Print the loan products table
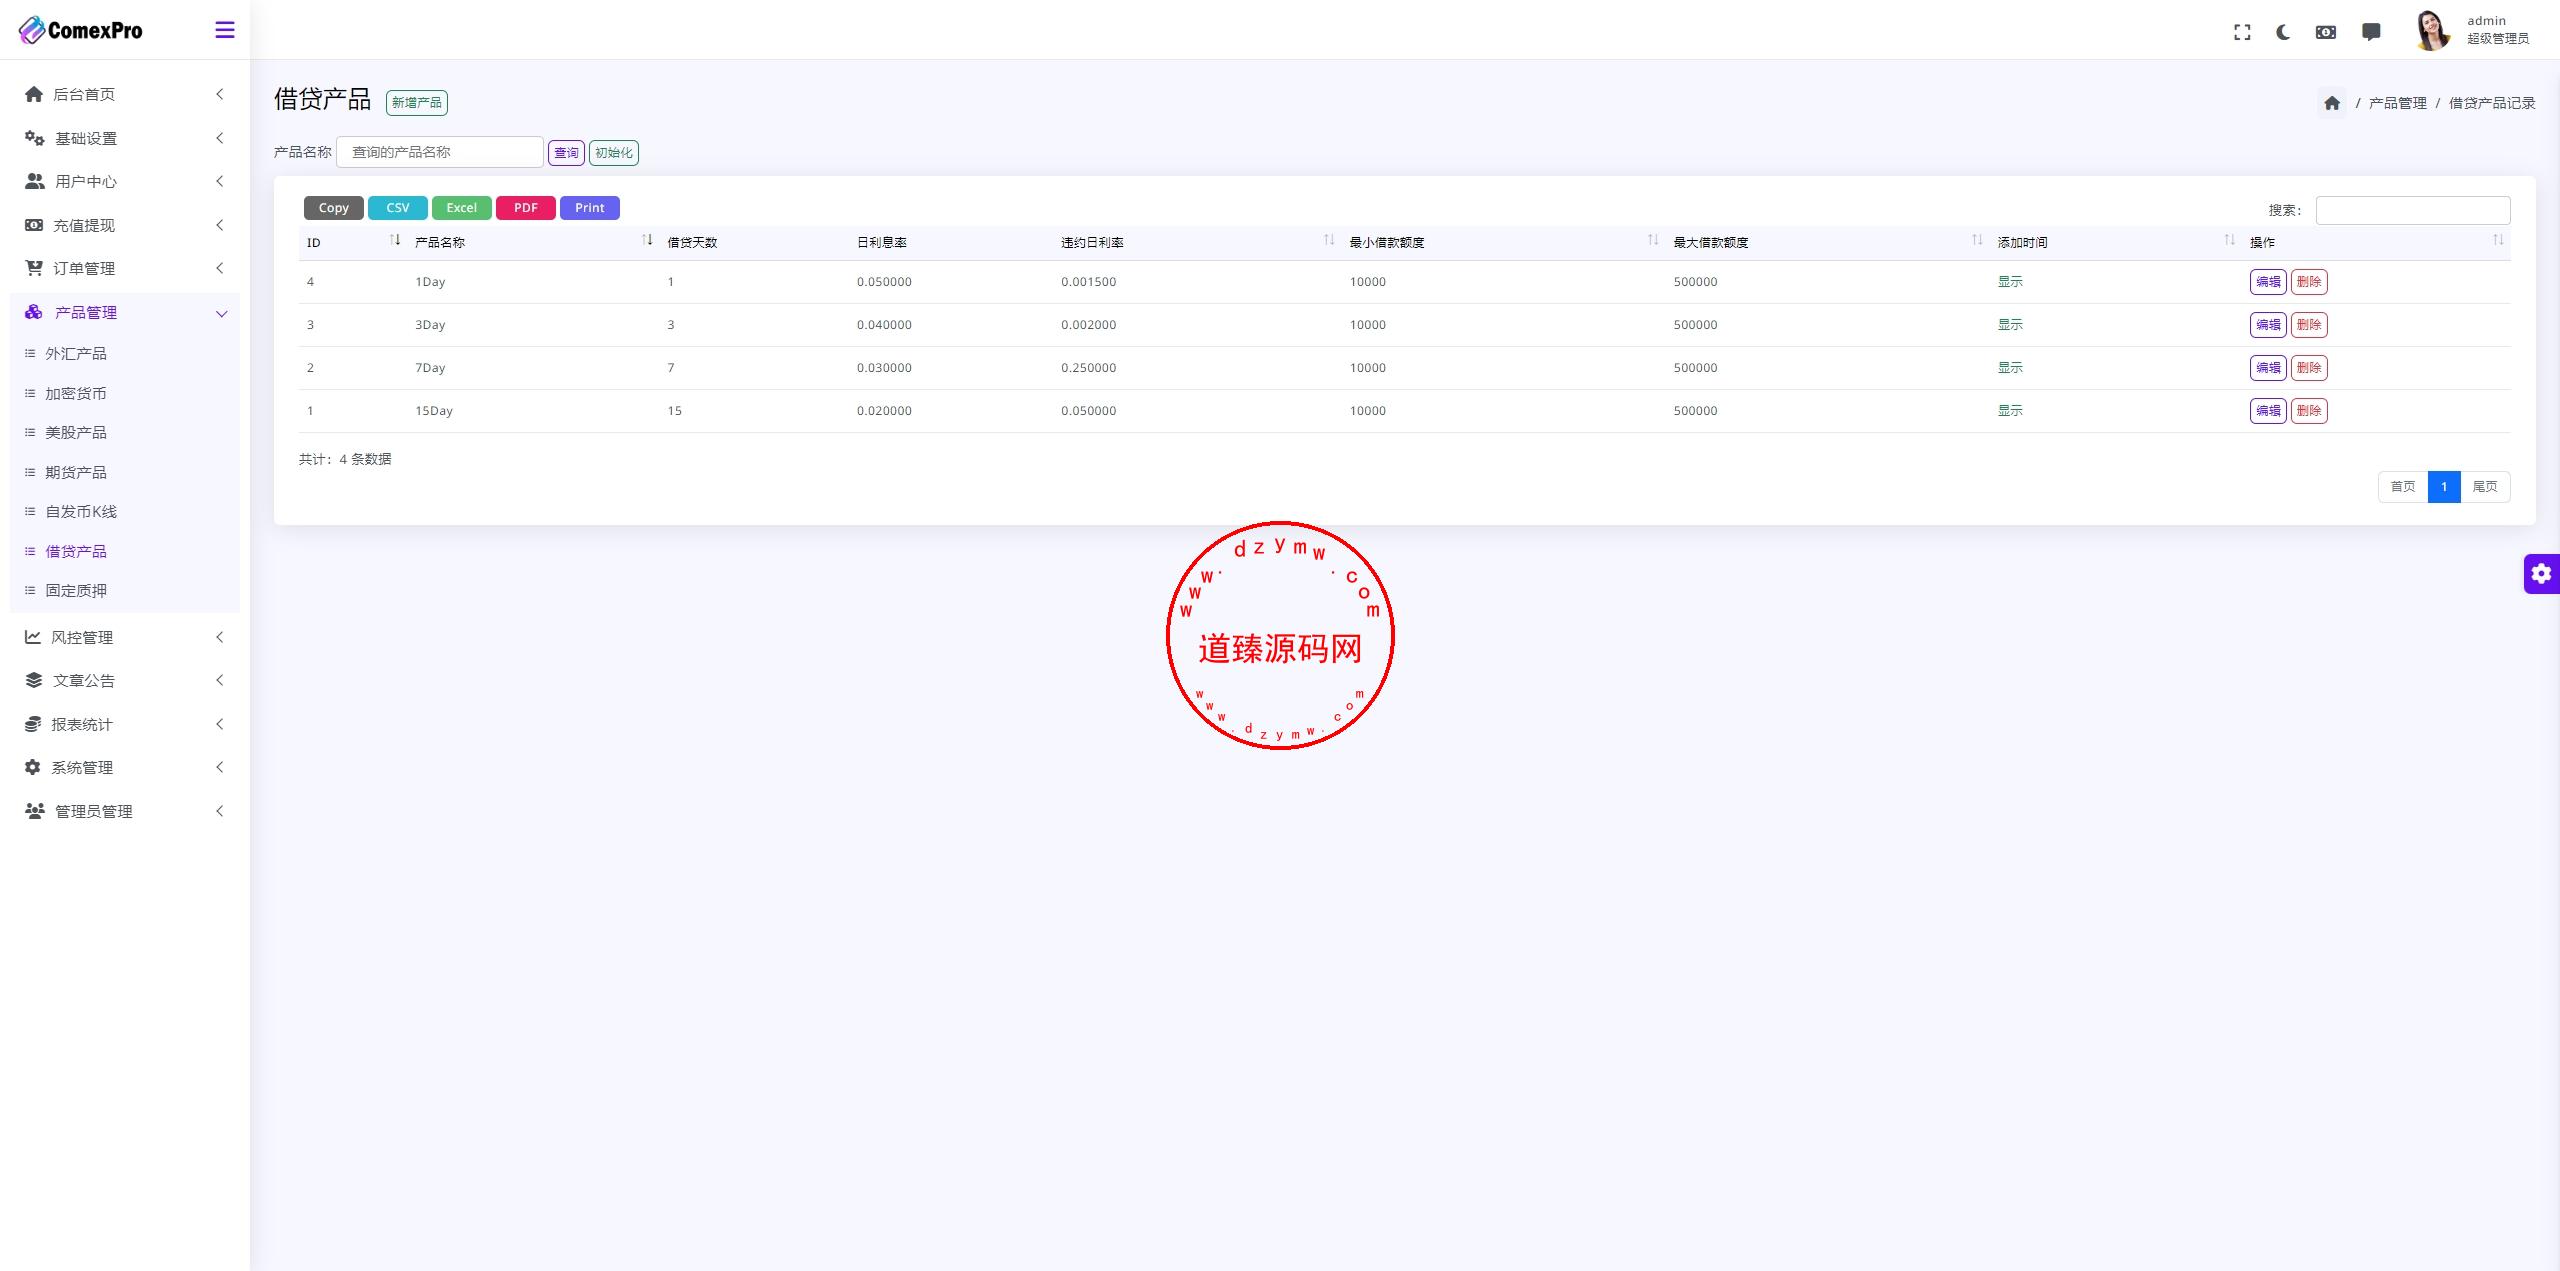The image size is (2560, 1271). coord(590,208)
